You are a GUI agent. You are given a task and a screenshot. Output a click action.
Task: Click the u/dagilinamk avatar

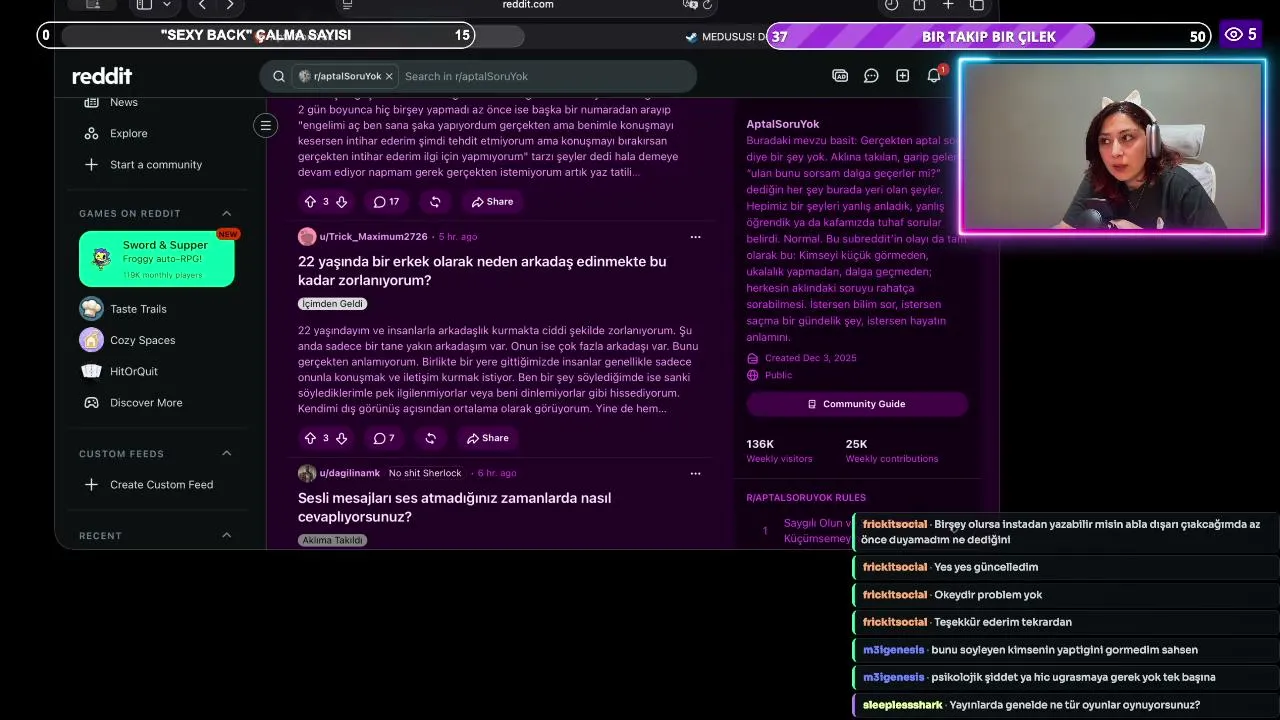(x=307, y=473)
